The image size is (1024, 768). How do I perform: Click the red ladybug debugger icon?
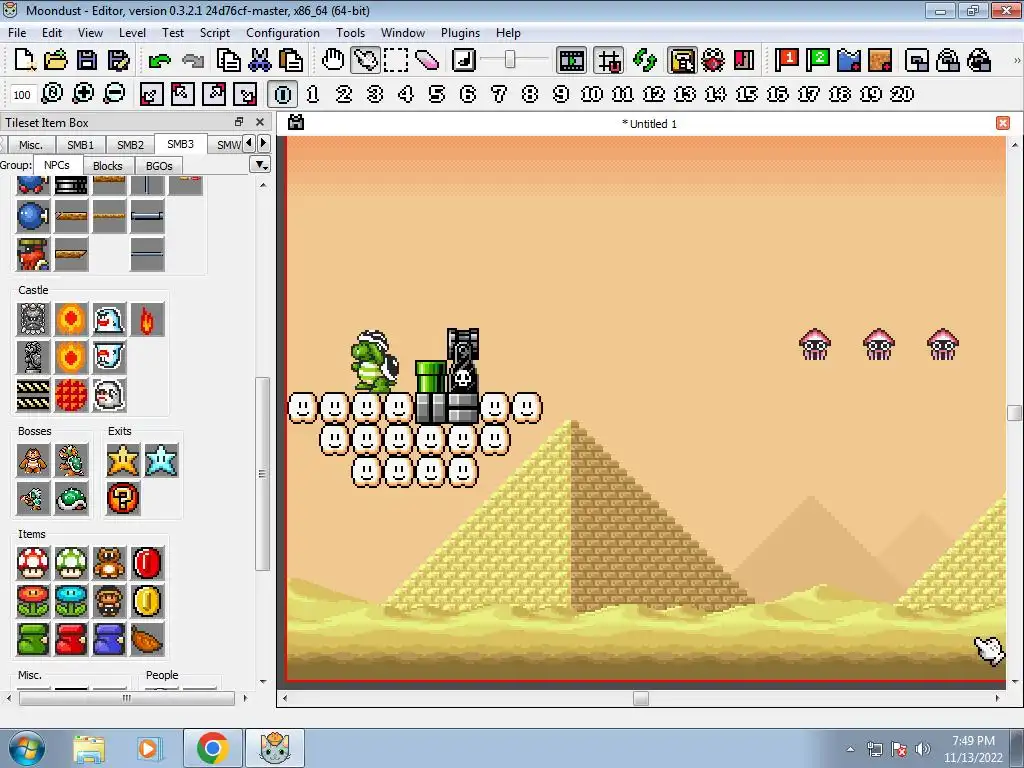point(712,60)
